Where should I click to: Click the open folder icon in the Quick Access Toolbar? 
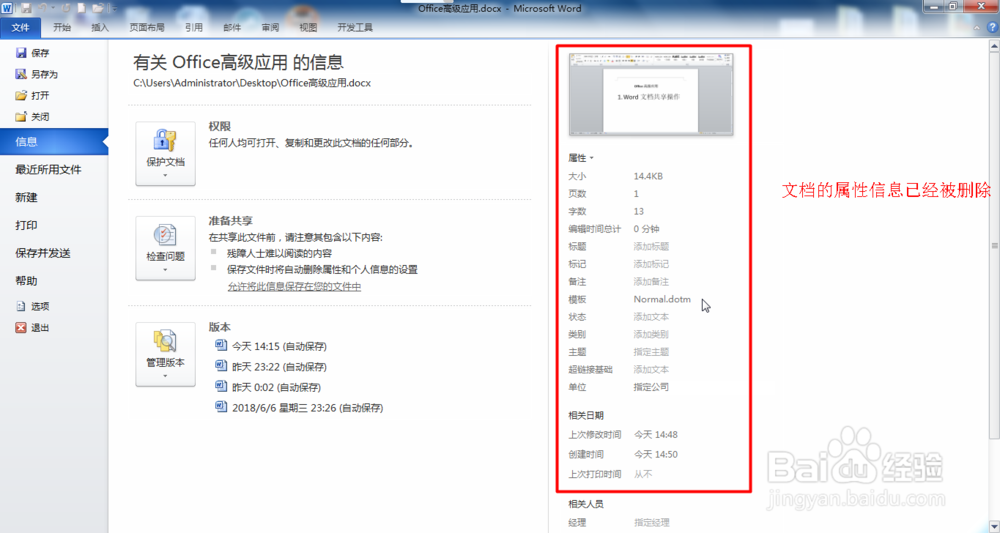click(98, 9)
